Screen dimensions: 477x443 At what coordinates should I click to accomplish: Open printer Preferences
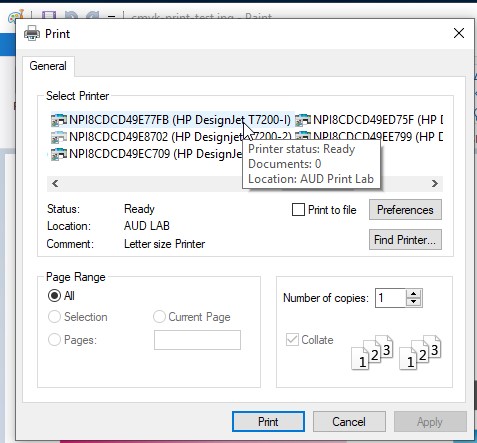pyautogui.click(x=405, y=210)
